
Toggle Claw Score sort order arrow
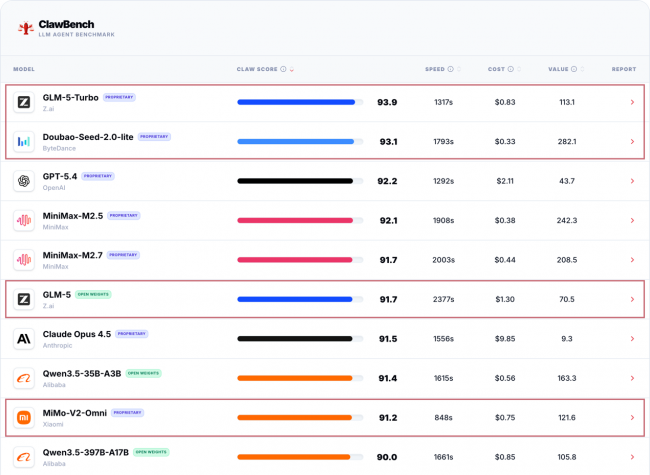coord(292,70)
